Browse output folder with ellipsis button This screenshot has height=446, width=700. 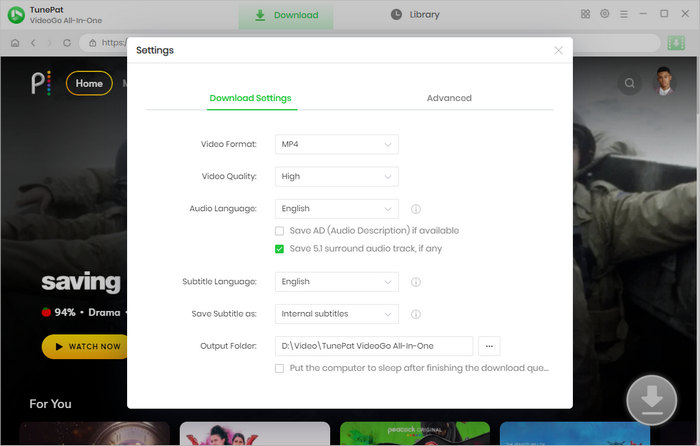tap(489, 346)
